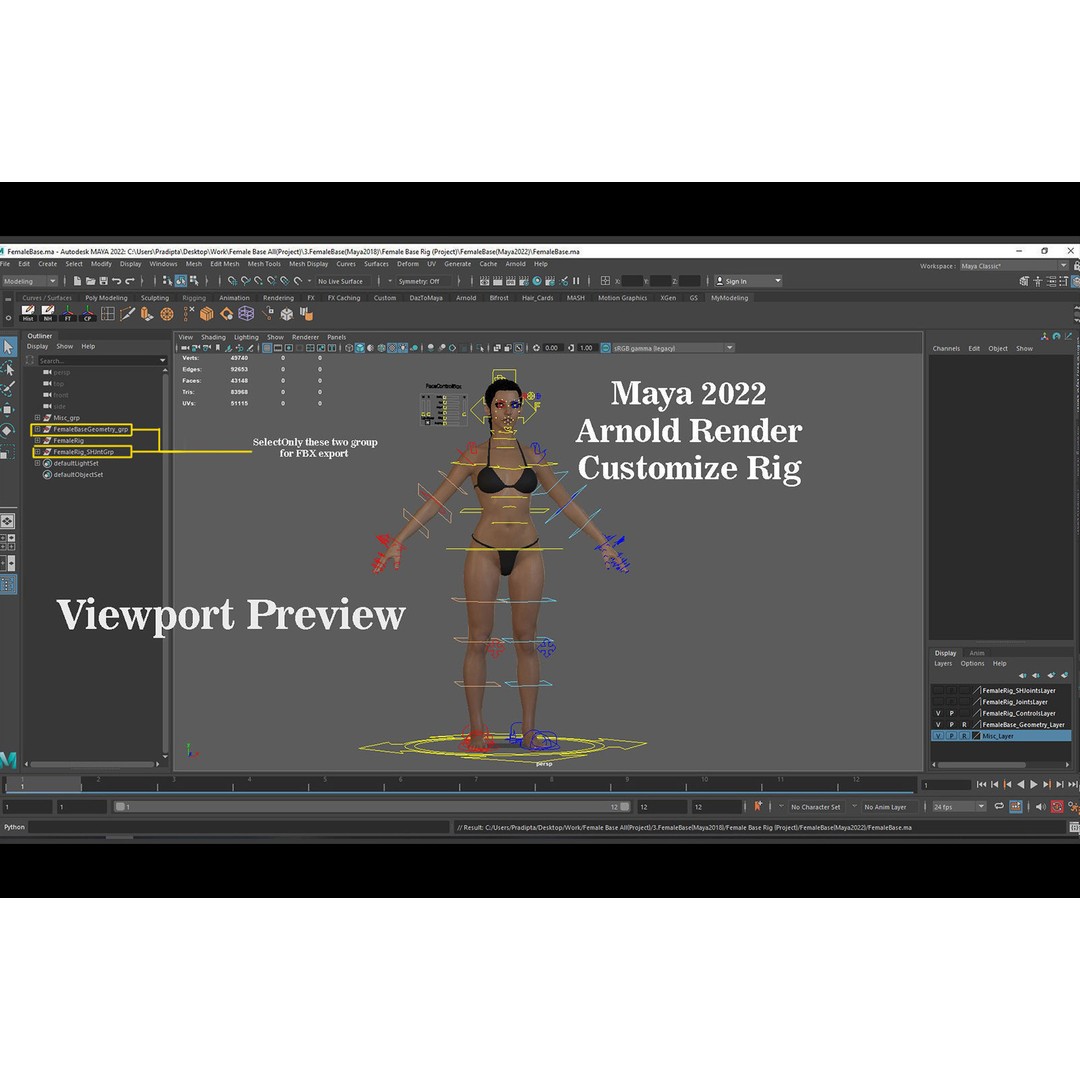The height and width of the screenshot is (1080, 1080).
Task: Click the Outliner horizontal scrollbar
Action: click(x=92, y=764)
